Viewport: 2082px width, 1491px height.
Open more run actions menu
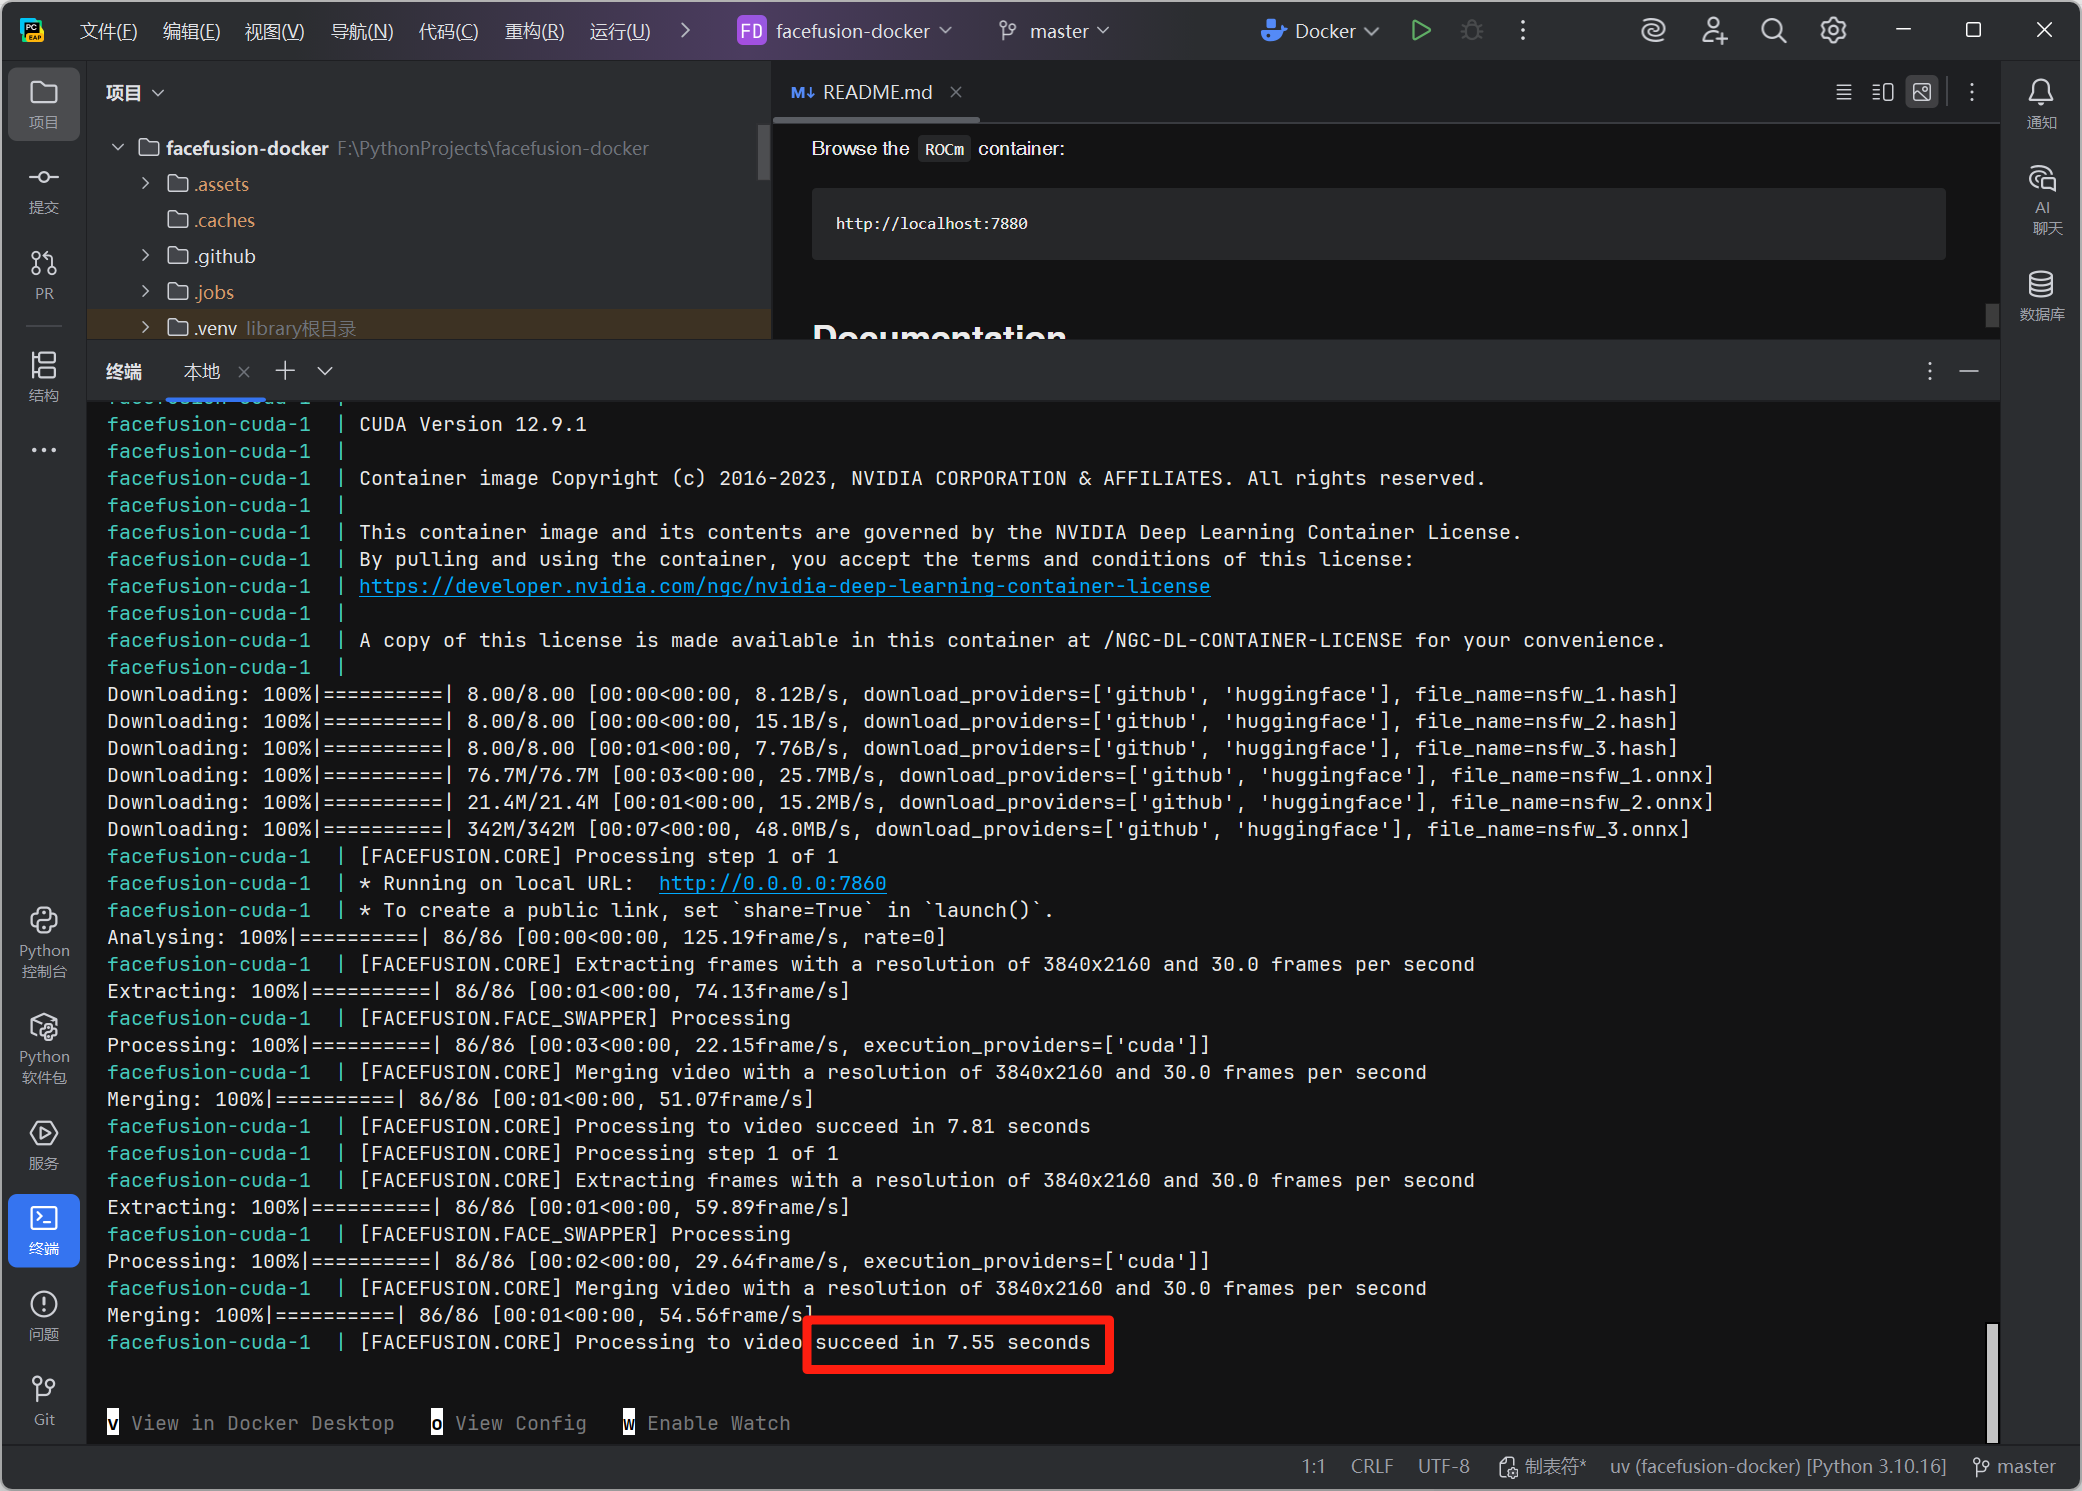pos(1523,31)
